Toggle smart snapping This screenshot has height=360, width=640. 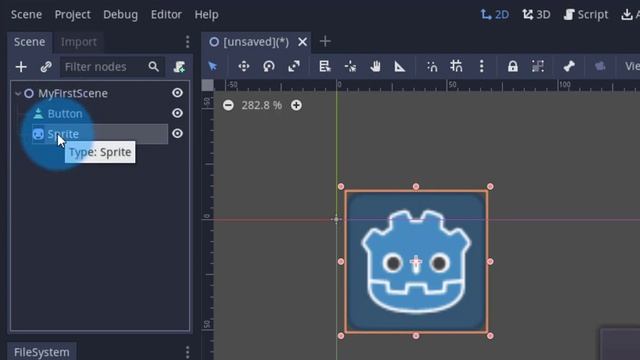click(x=432, y=66)
